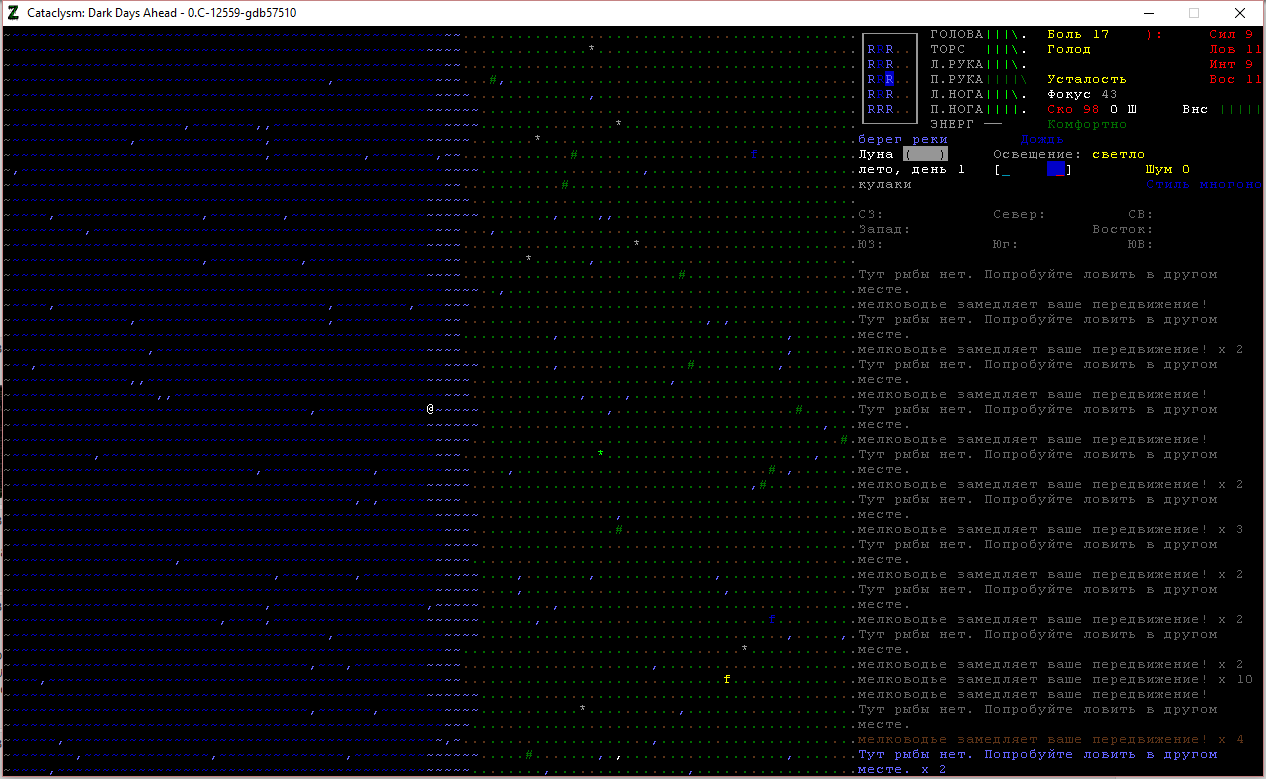Click the 'Инт 9' intelligence stat
Screen dimensions: 1266x779
coord(1231,64)
